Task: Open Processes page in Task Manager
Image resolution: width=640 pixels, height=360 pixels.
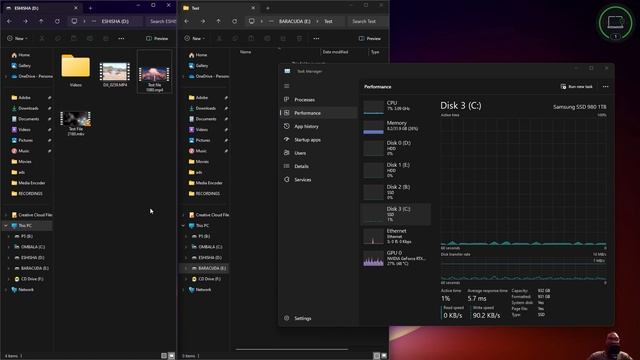Action: point(318,100)
